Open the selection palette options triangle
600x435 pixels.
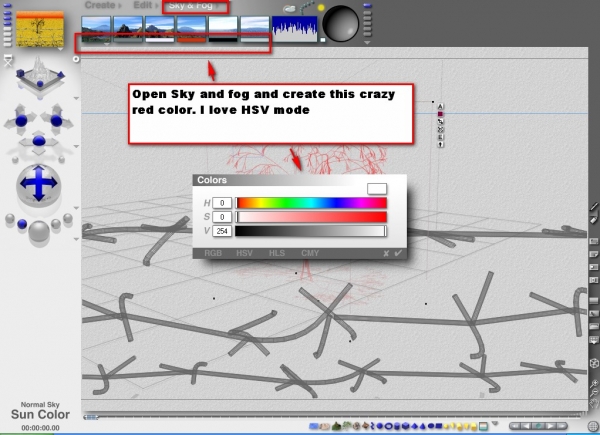pos(495,424)
